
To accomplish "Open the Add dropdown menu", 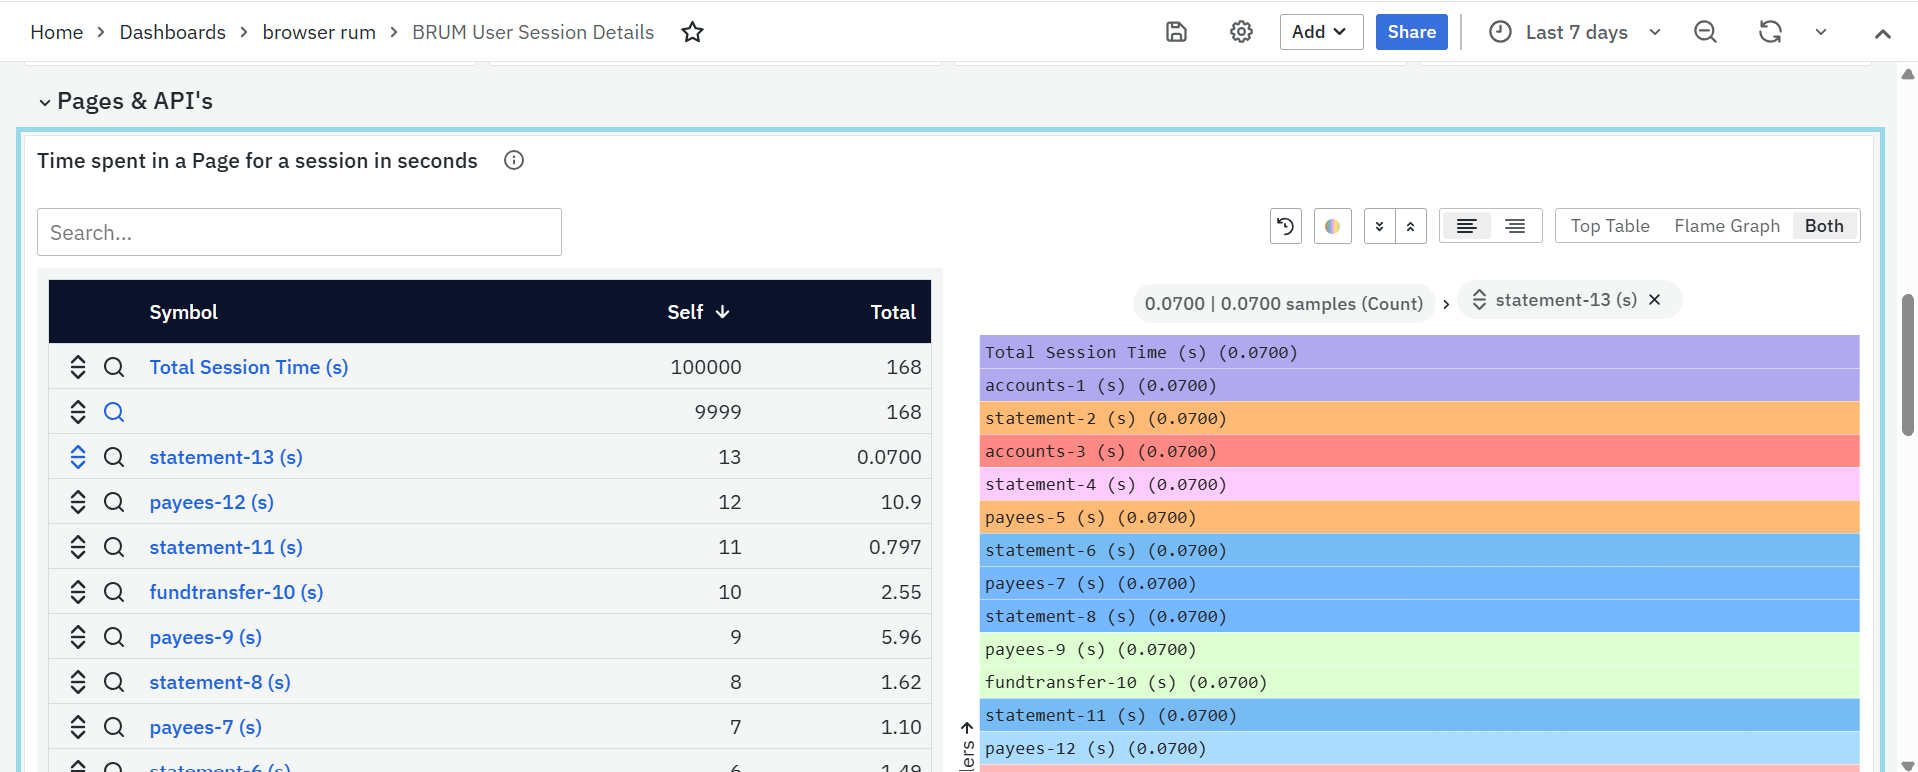I will pyautogui.click(x=1320, y=32).
